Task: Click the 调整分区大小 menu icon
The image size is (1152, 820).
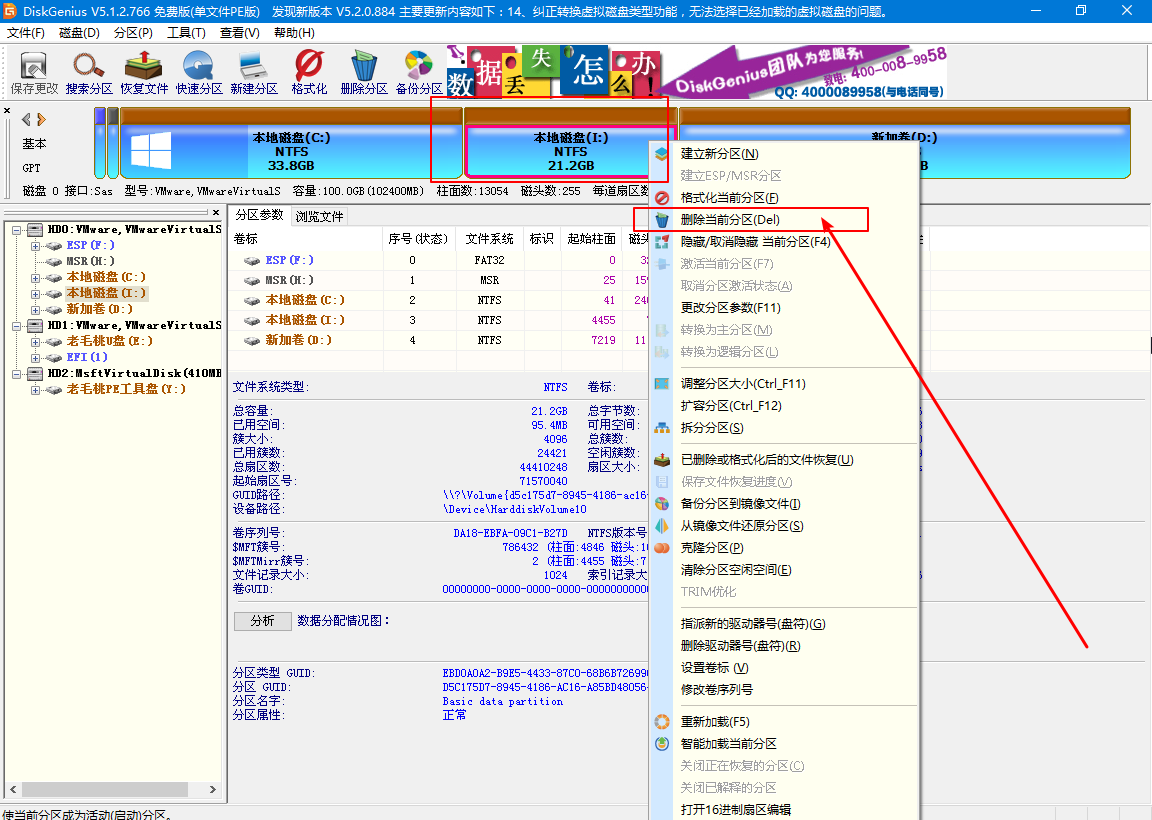Action: point(662,384)
